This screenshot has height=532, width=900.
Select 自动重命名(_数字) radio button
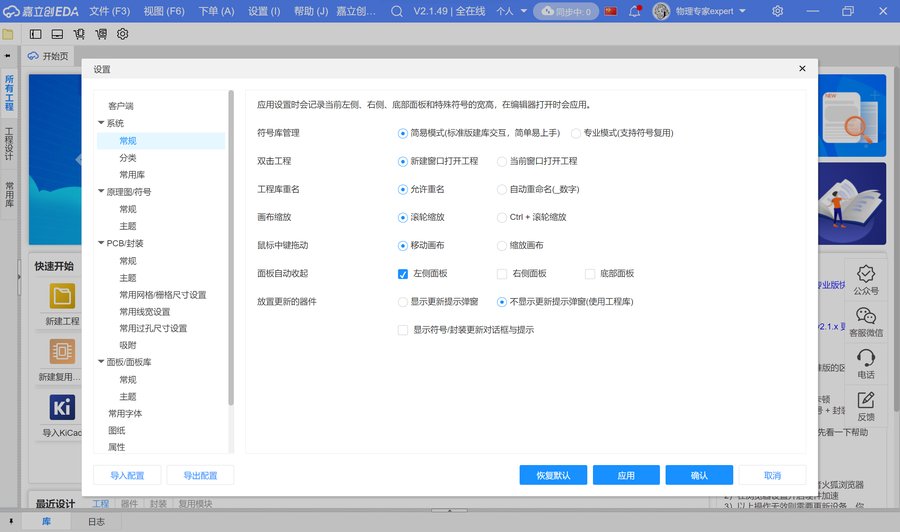502,189
